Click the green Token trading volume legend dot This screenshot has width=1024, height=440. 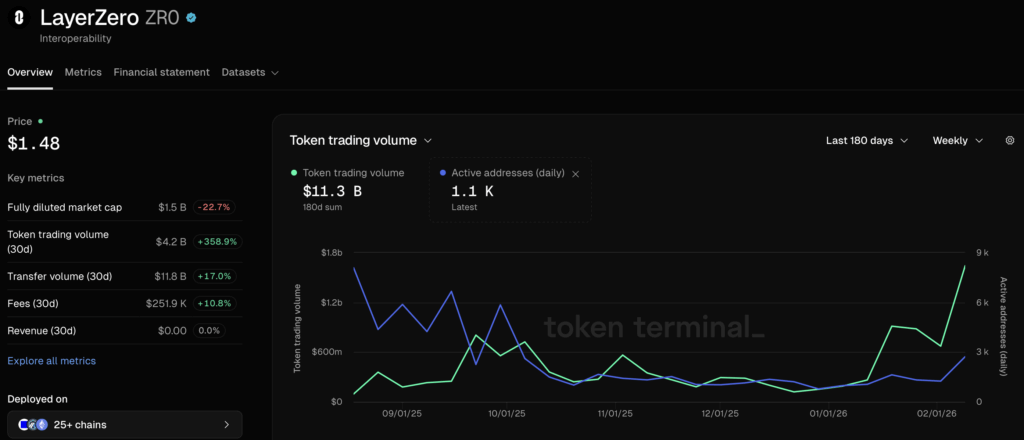tap(294, 173)
